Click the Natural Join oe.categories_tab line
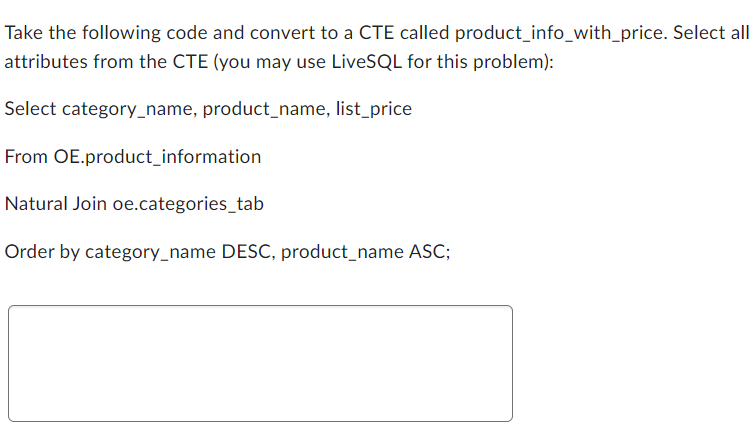The width and height of the screenshot is (753, 437). (134, 204)
